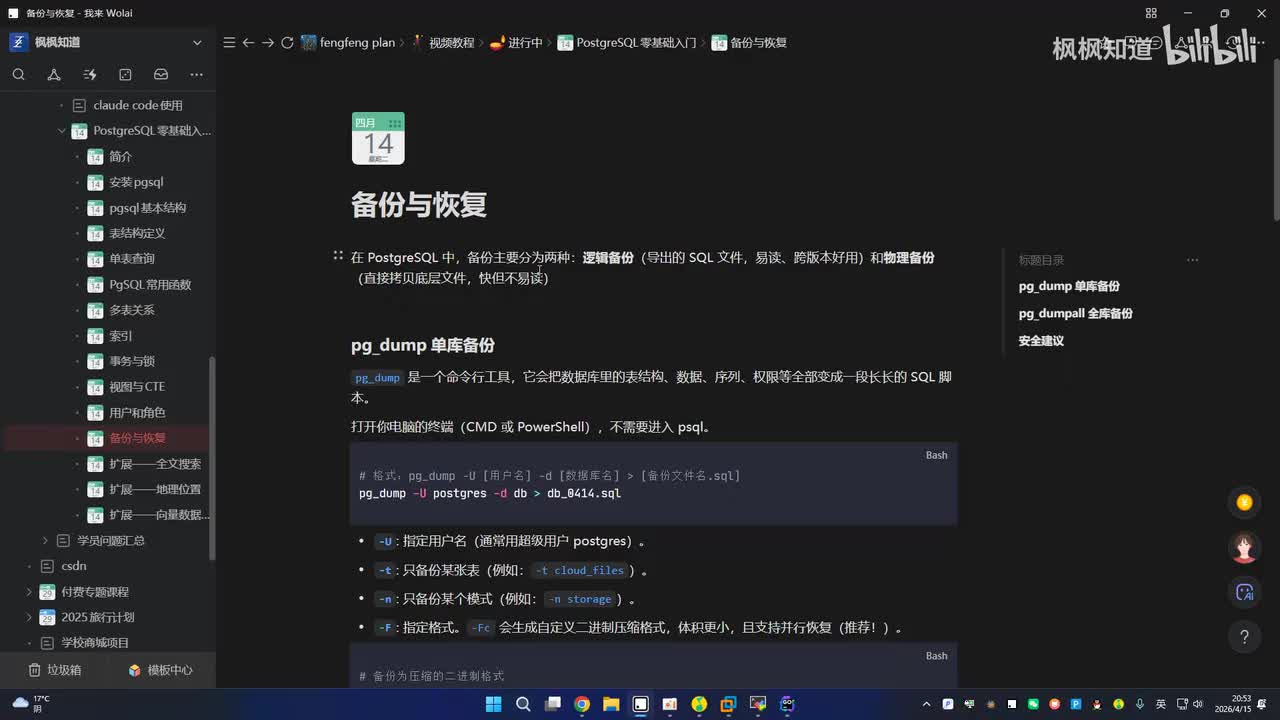Go back with the left arrow

248,43
